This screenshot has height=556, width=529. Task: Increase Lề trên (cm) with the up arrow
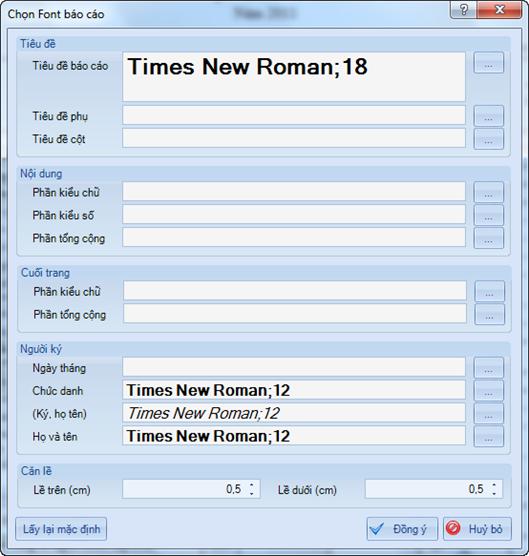click(251, 485)
